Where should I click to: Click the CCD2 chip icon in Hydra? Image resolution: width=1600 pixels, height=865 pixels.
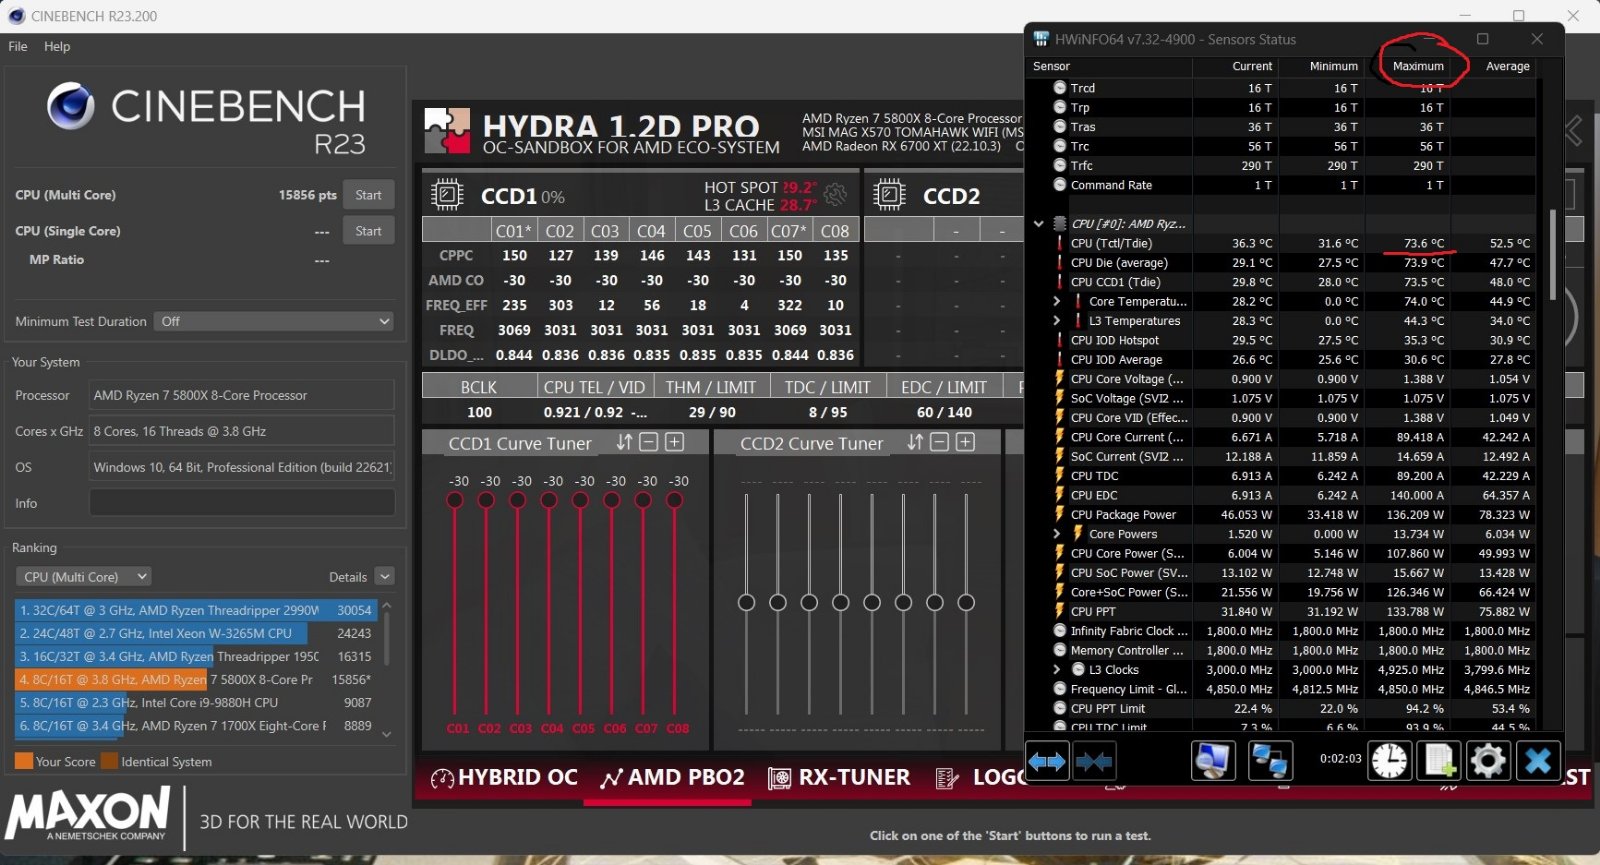click(x=888, y=194)
